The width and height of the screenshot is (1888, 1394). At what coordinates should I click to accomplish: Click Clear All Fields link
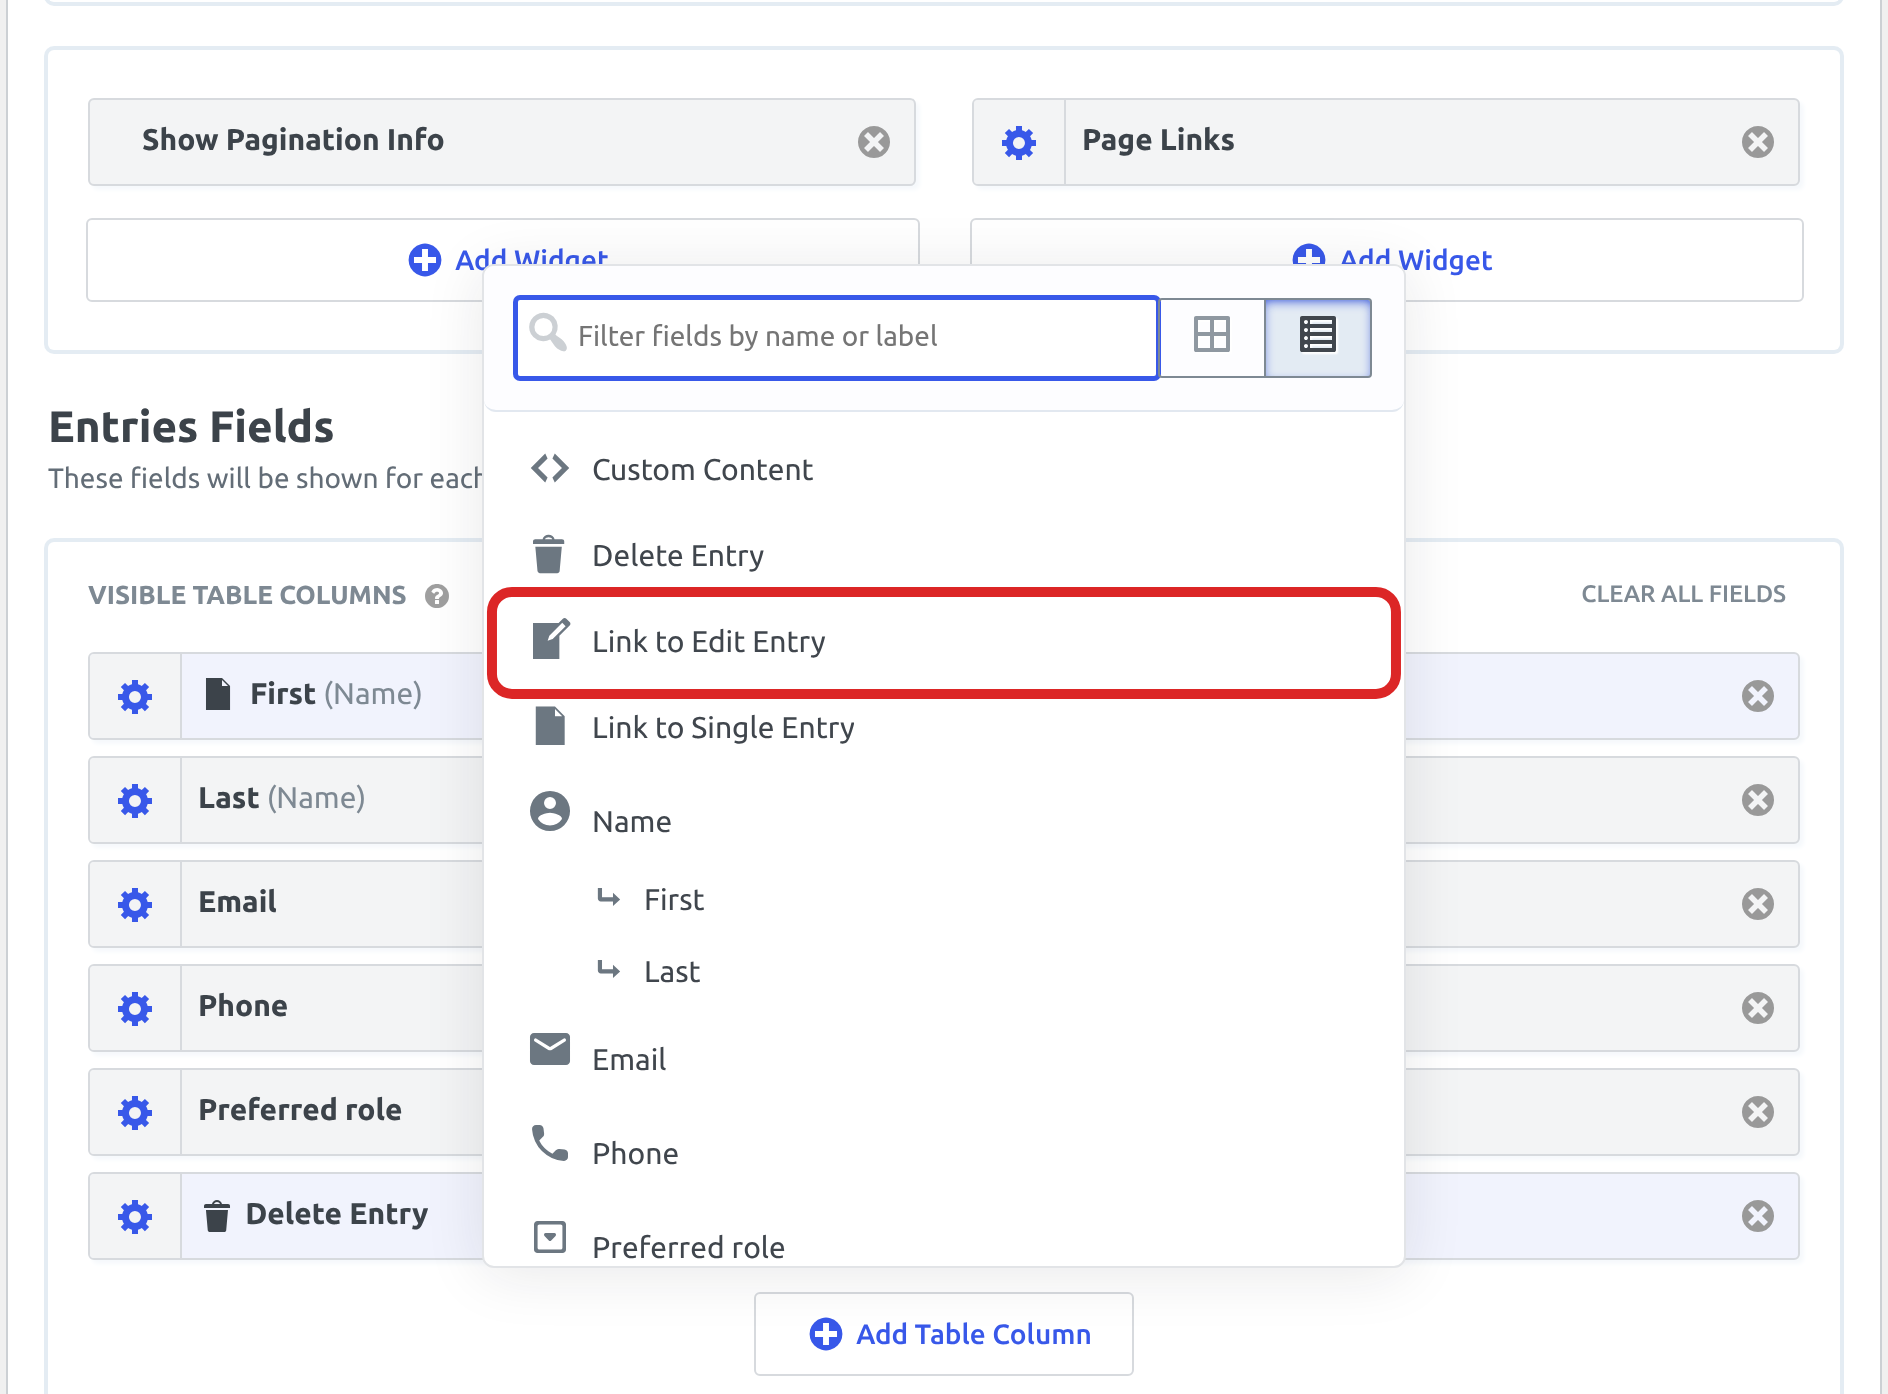pyautogui.click(x=1683, y=594)
